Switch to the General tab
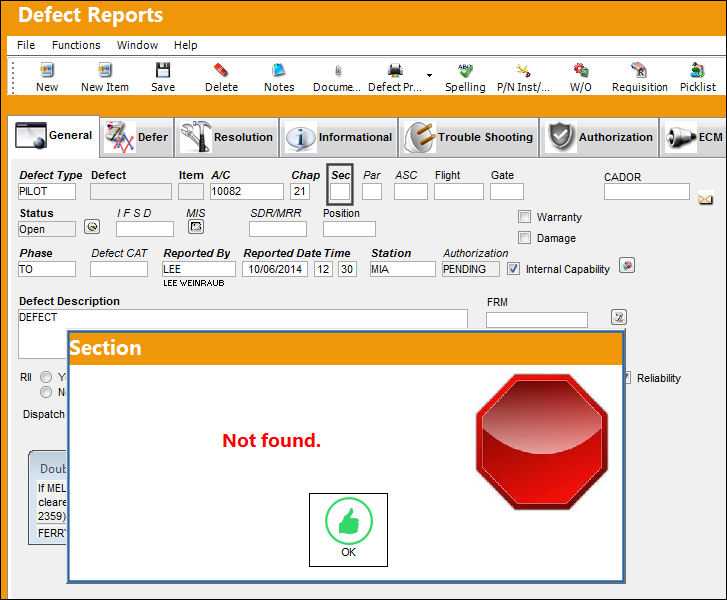 [54, 135]
